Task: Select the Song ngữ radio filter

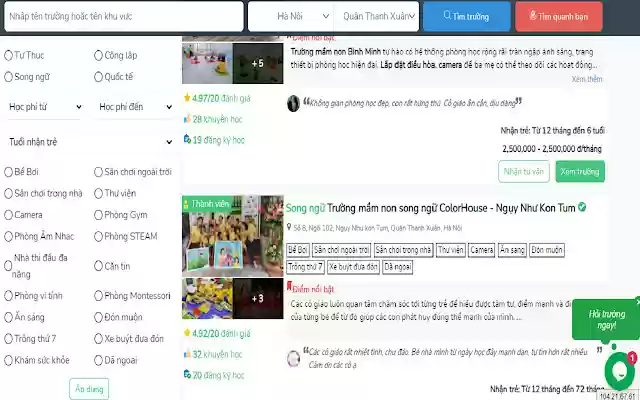Action: pos(8,77)
